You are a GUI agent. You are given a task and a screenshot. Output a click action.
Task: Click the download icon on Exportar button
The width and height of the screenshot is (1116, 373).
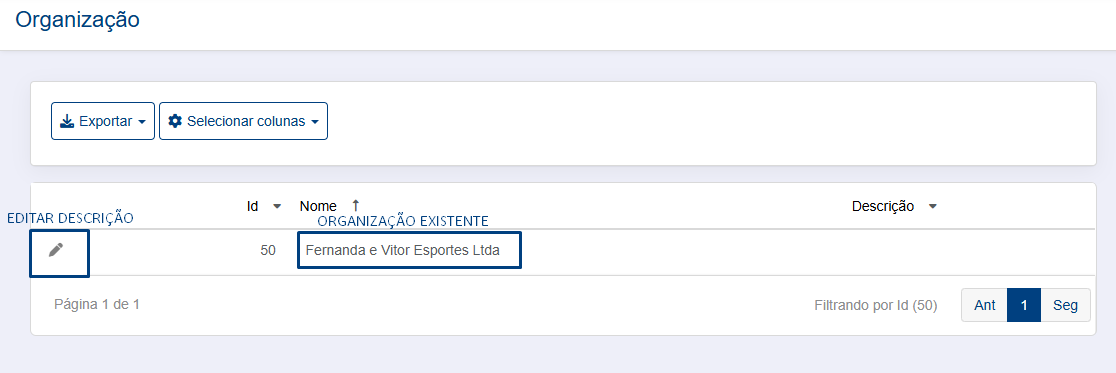pos(67,121)
